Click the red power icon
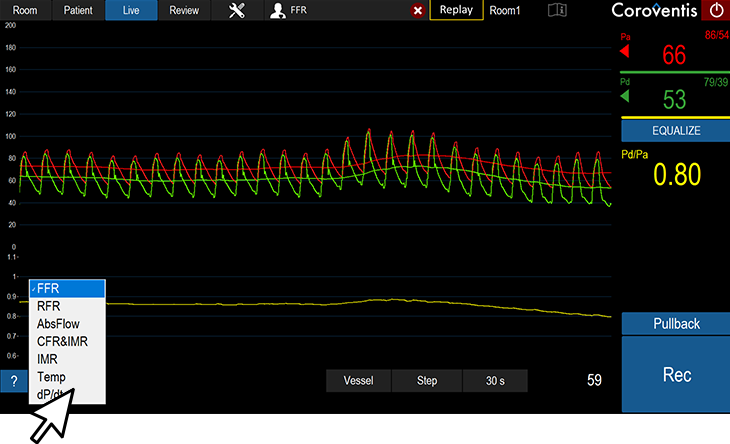 coord(716,10)
